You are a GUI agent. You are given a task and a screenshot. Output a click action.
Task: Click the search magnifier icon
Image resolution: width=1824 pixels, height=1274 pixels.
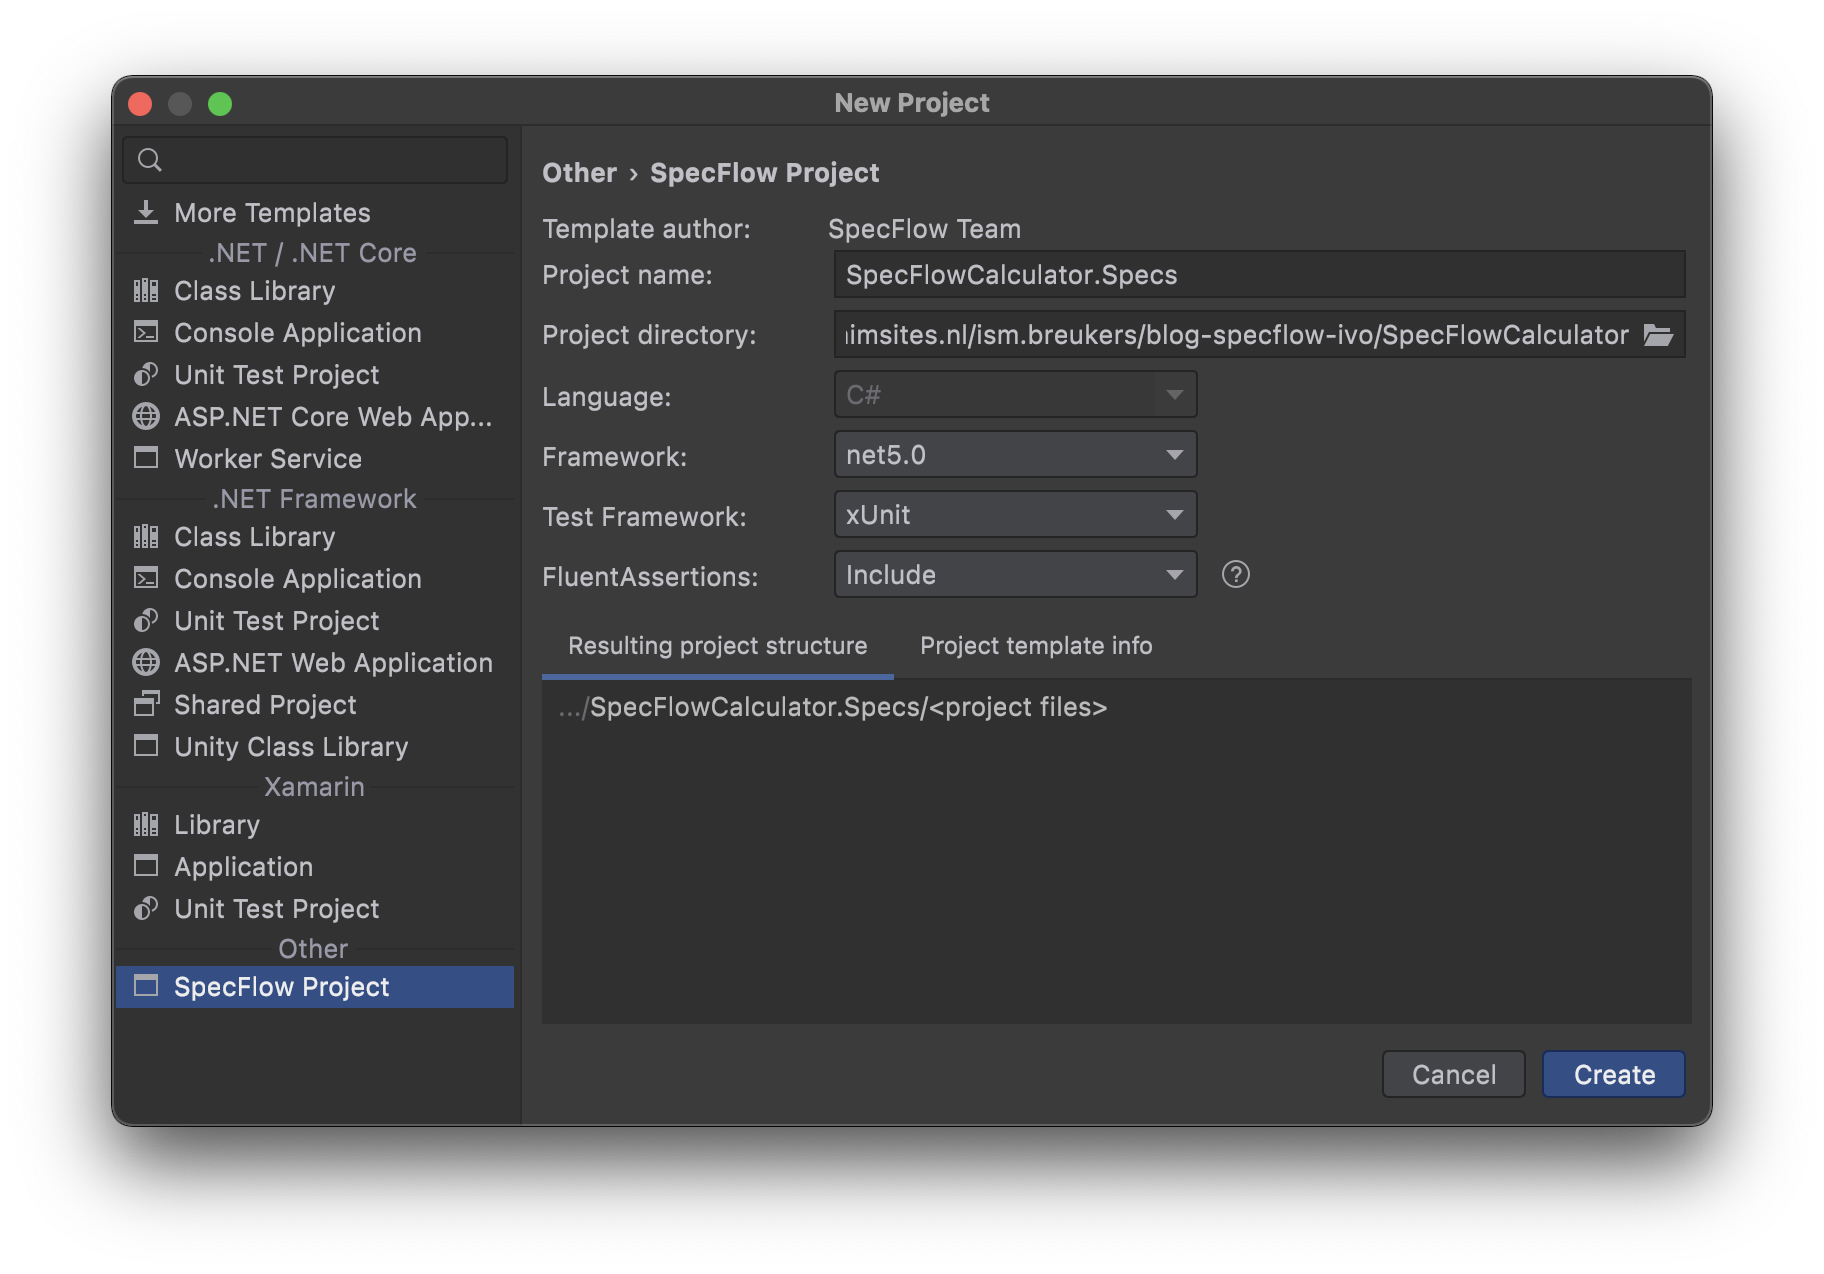[149, 159]
